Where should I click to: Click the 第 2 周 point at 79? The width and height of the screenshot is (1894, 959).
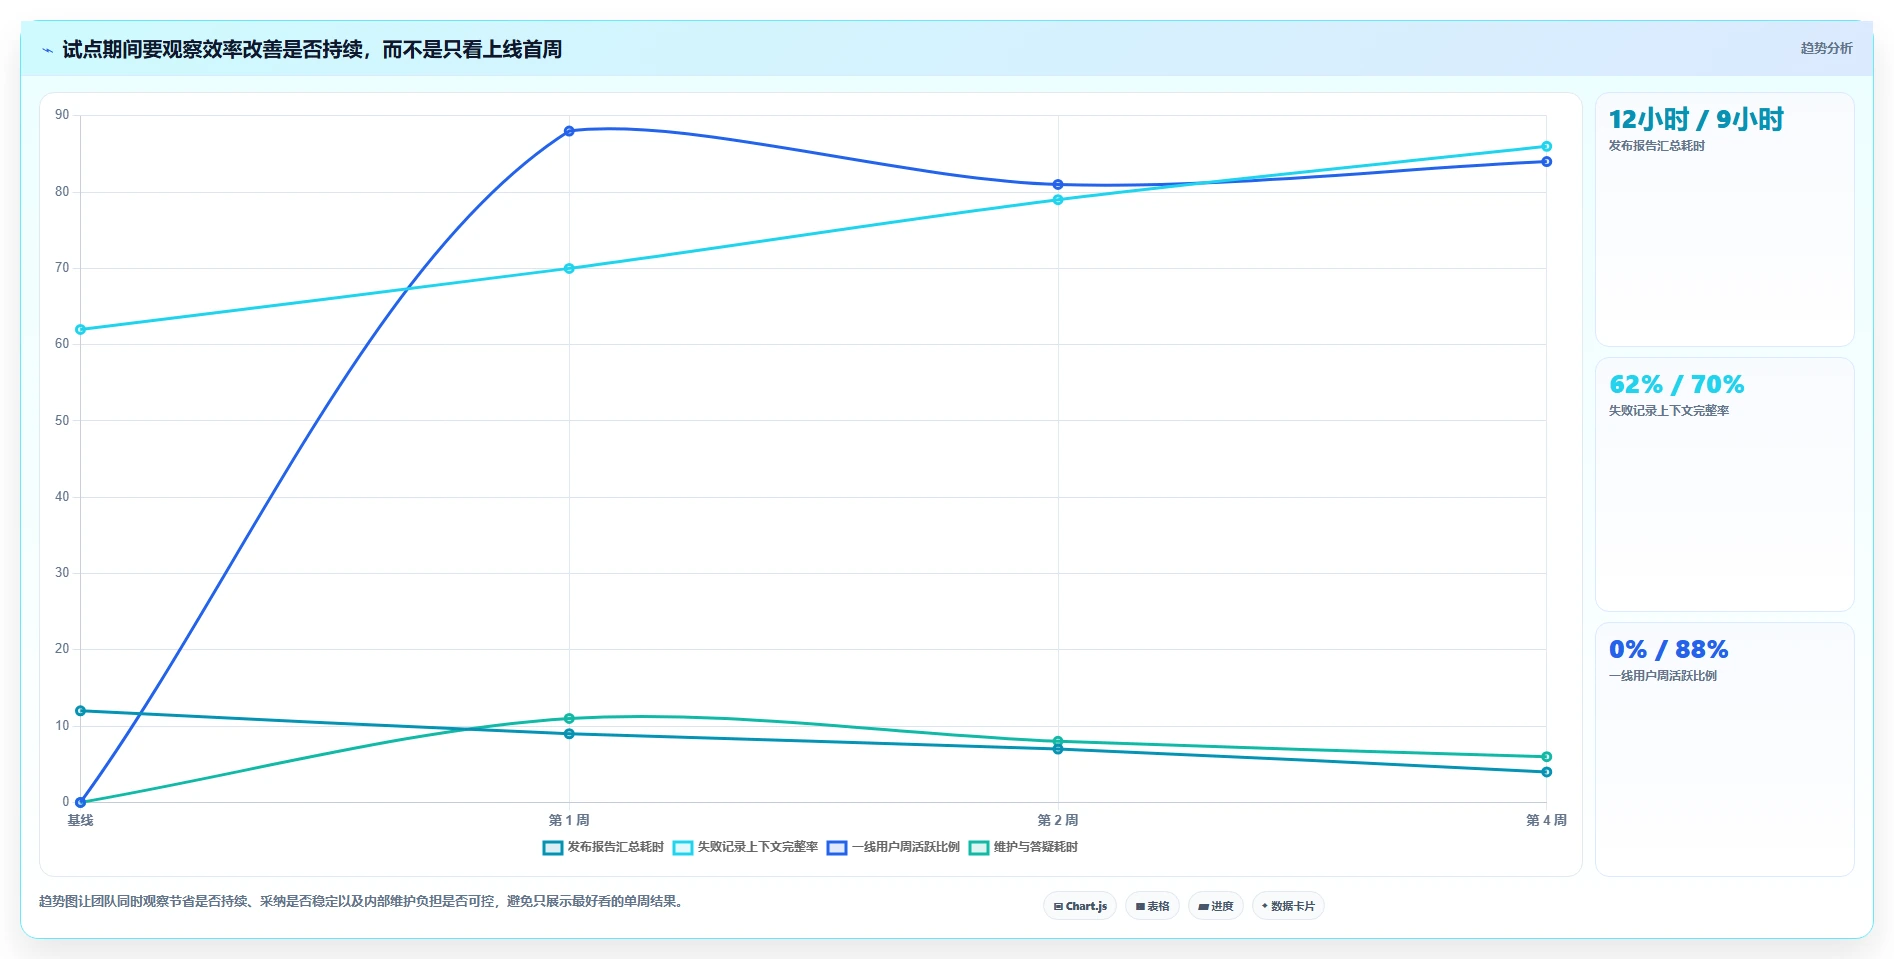pos(1058,200)
